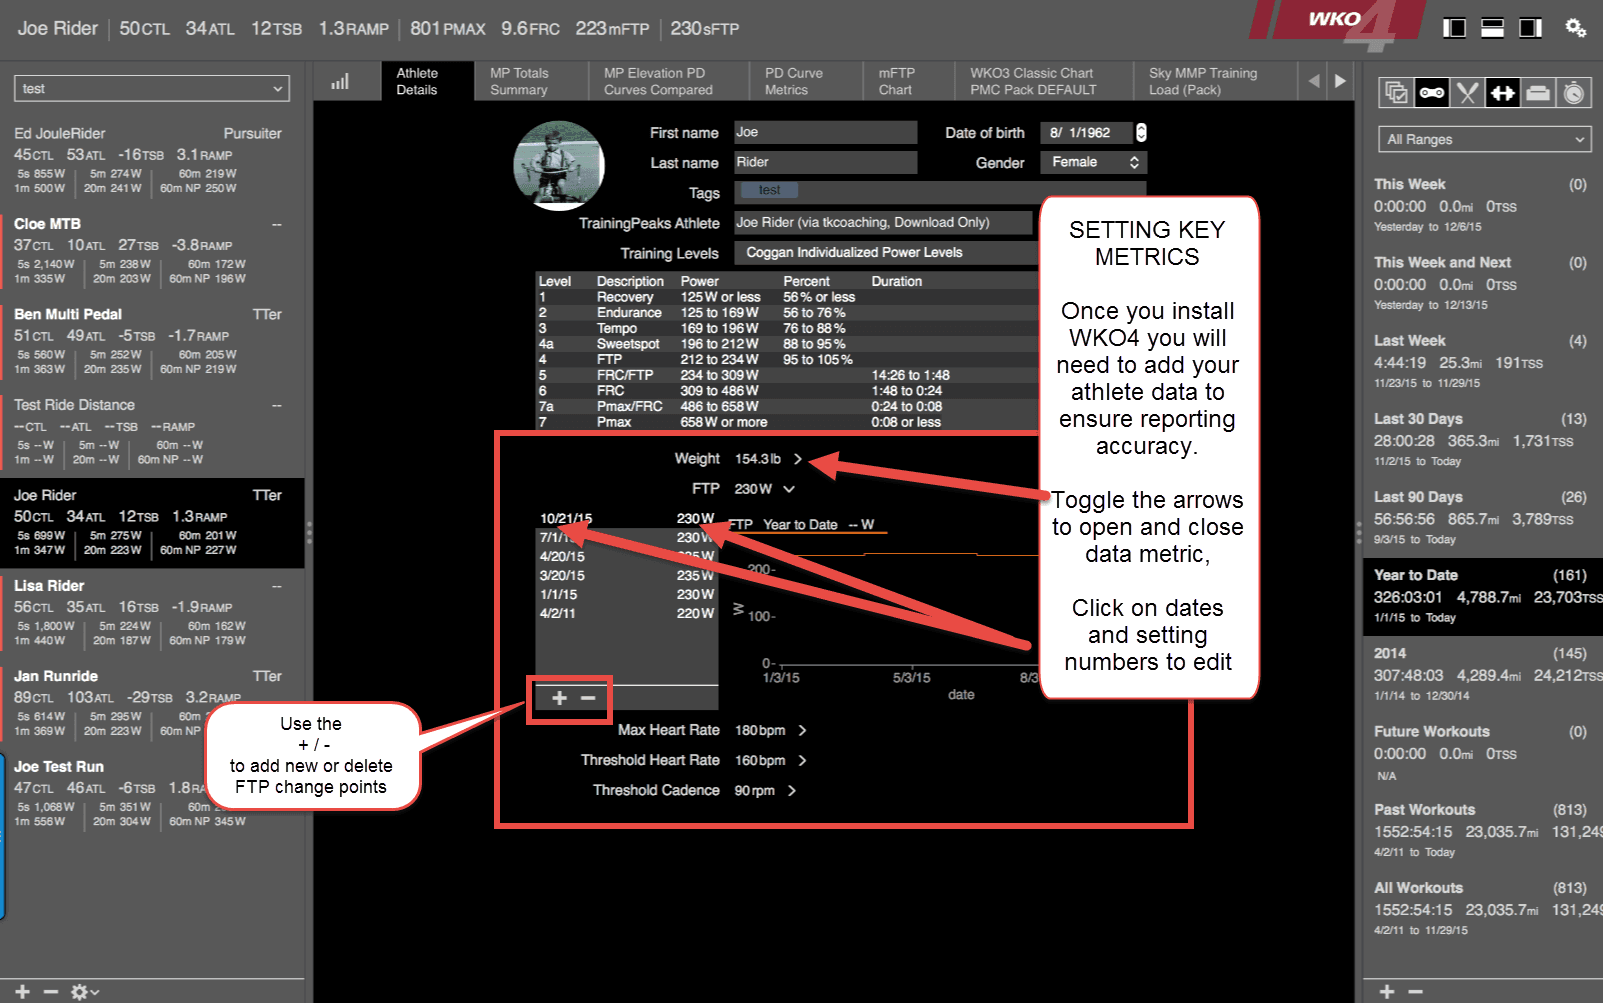Toggle the crossed oars rowing filter
Image resolution: width=1603 pixels, height=1003 pixels.
[1467, 93]
